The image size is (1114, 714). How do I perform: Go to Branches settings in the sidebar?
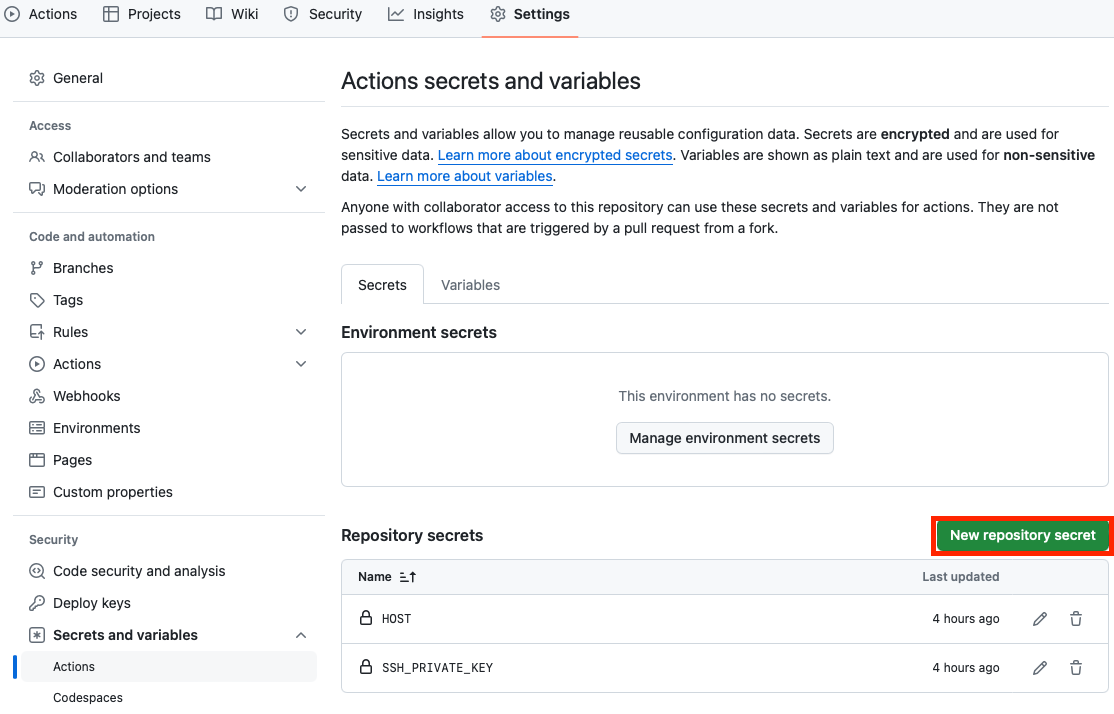point(83,268)
